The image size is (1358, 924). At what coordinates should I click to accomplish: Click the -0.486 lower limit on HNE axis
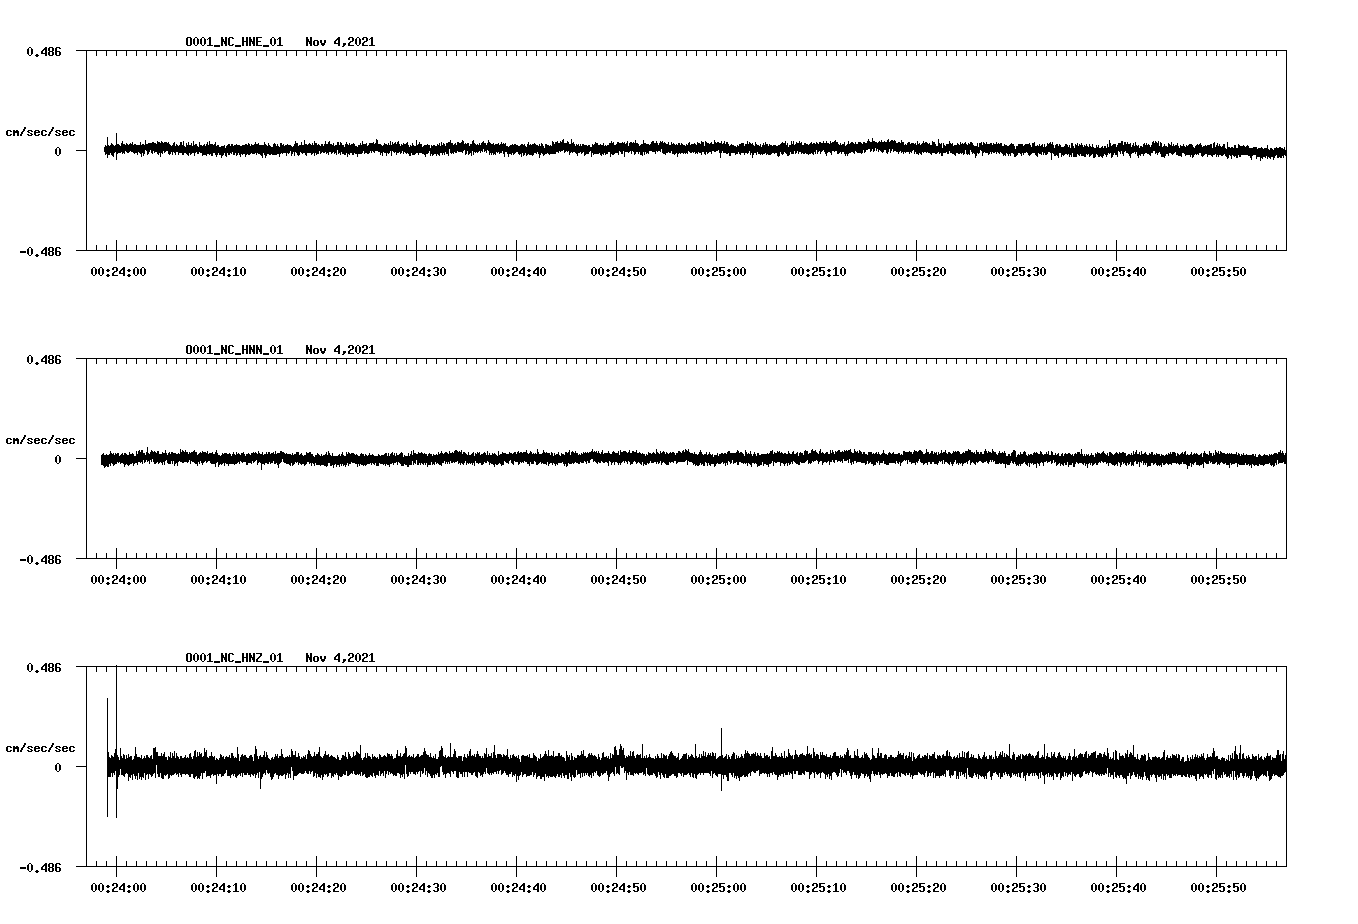point(40,251)
